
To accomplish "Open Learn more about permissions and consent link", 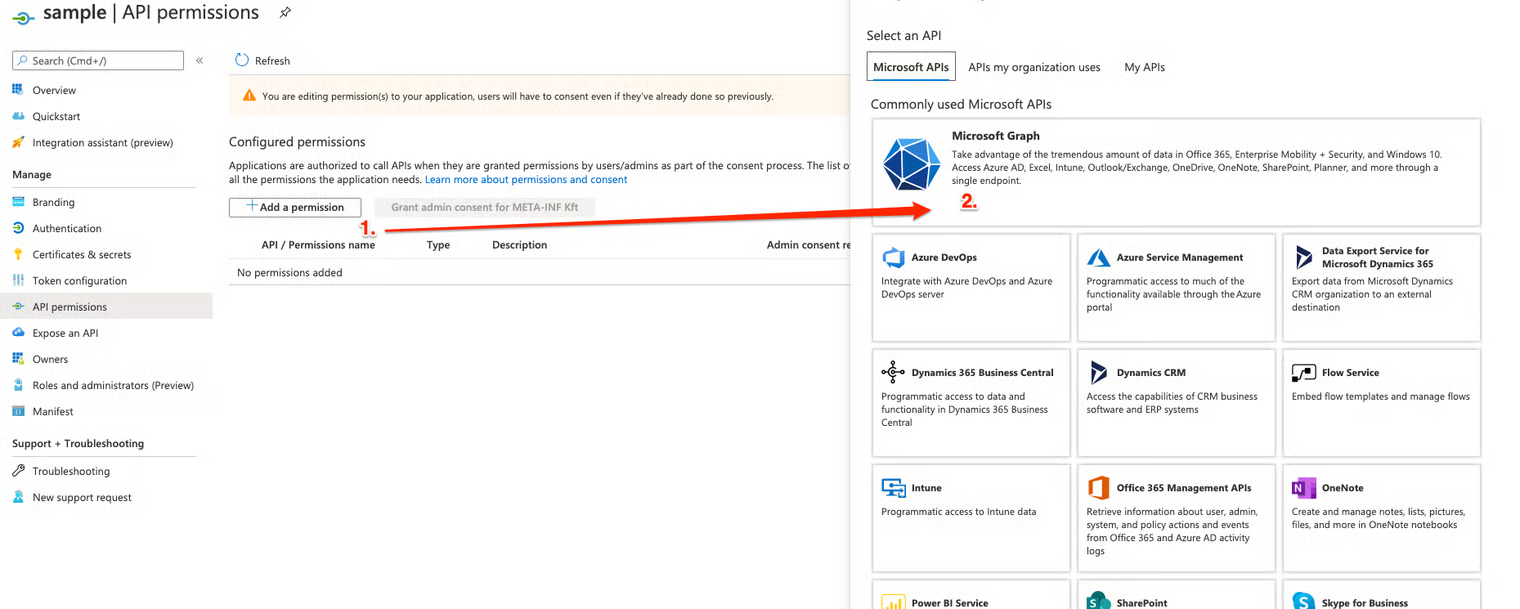I will [x=526, y=180].
